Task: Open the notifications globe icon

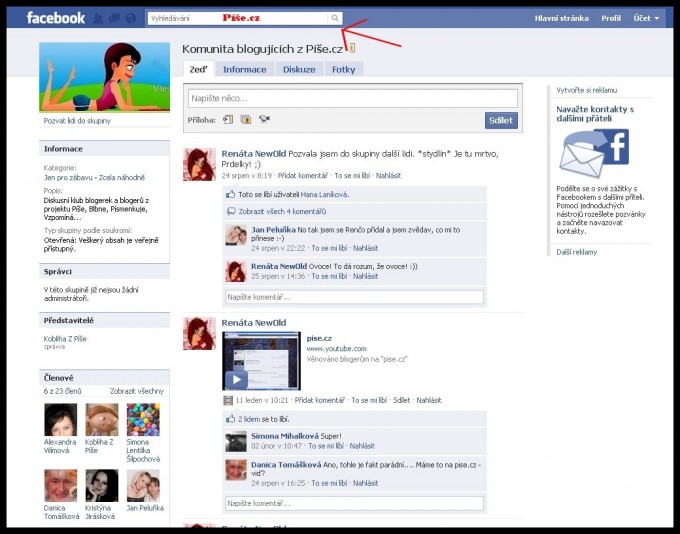Action: click(x=131, y=18)
